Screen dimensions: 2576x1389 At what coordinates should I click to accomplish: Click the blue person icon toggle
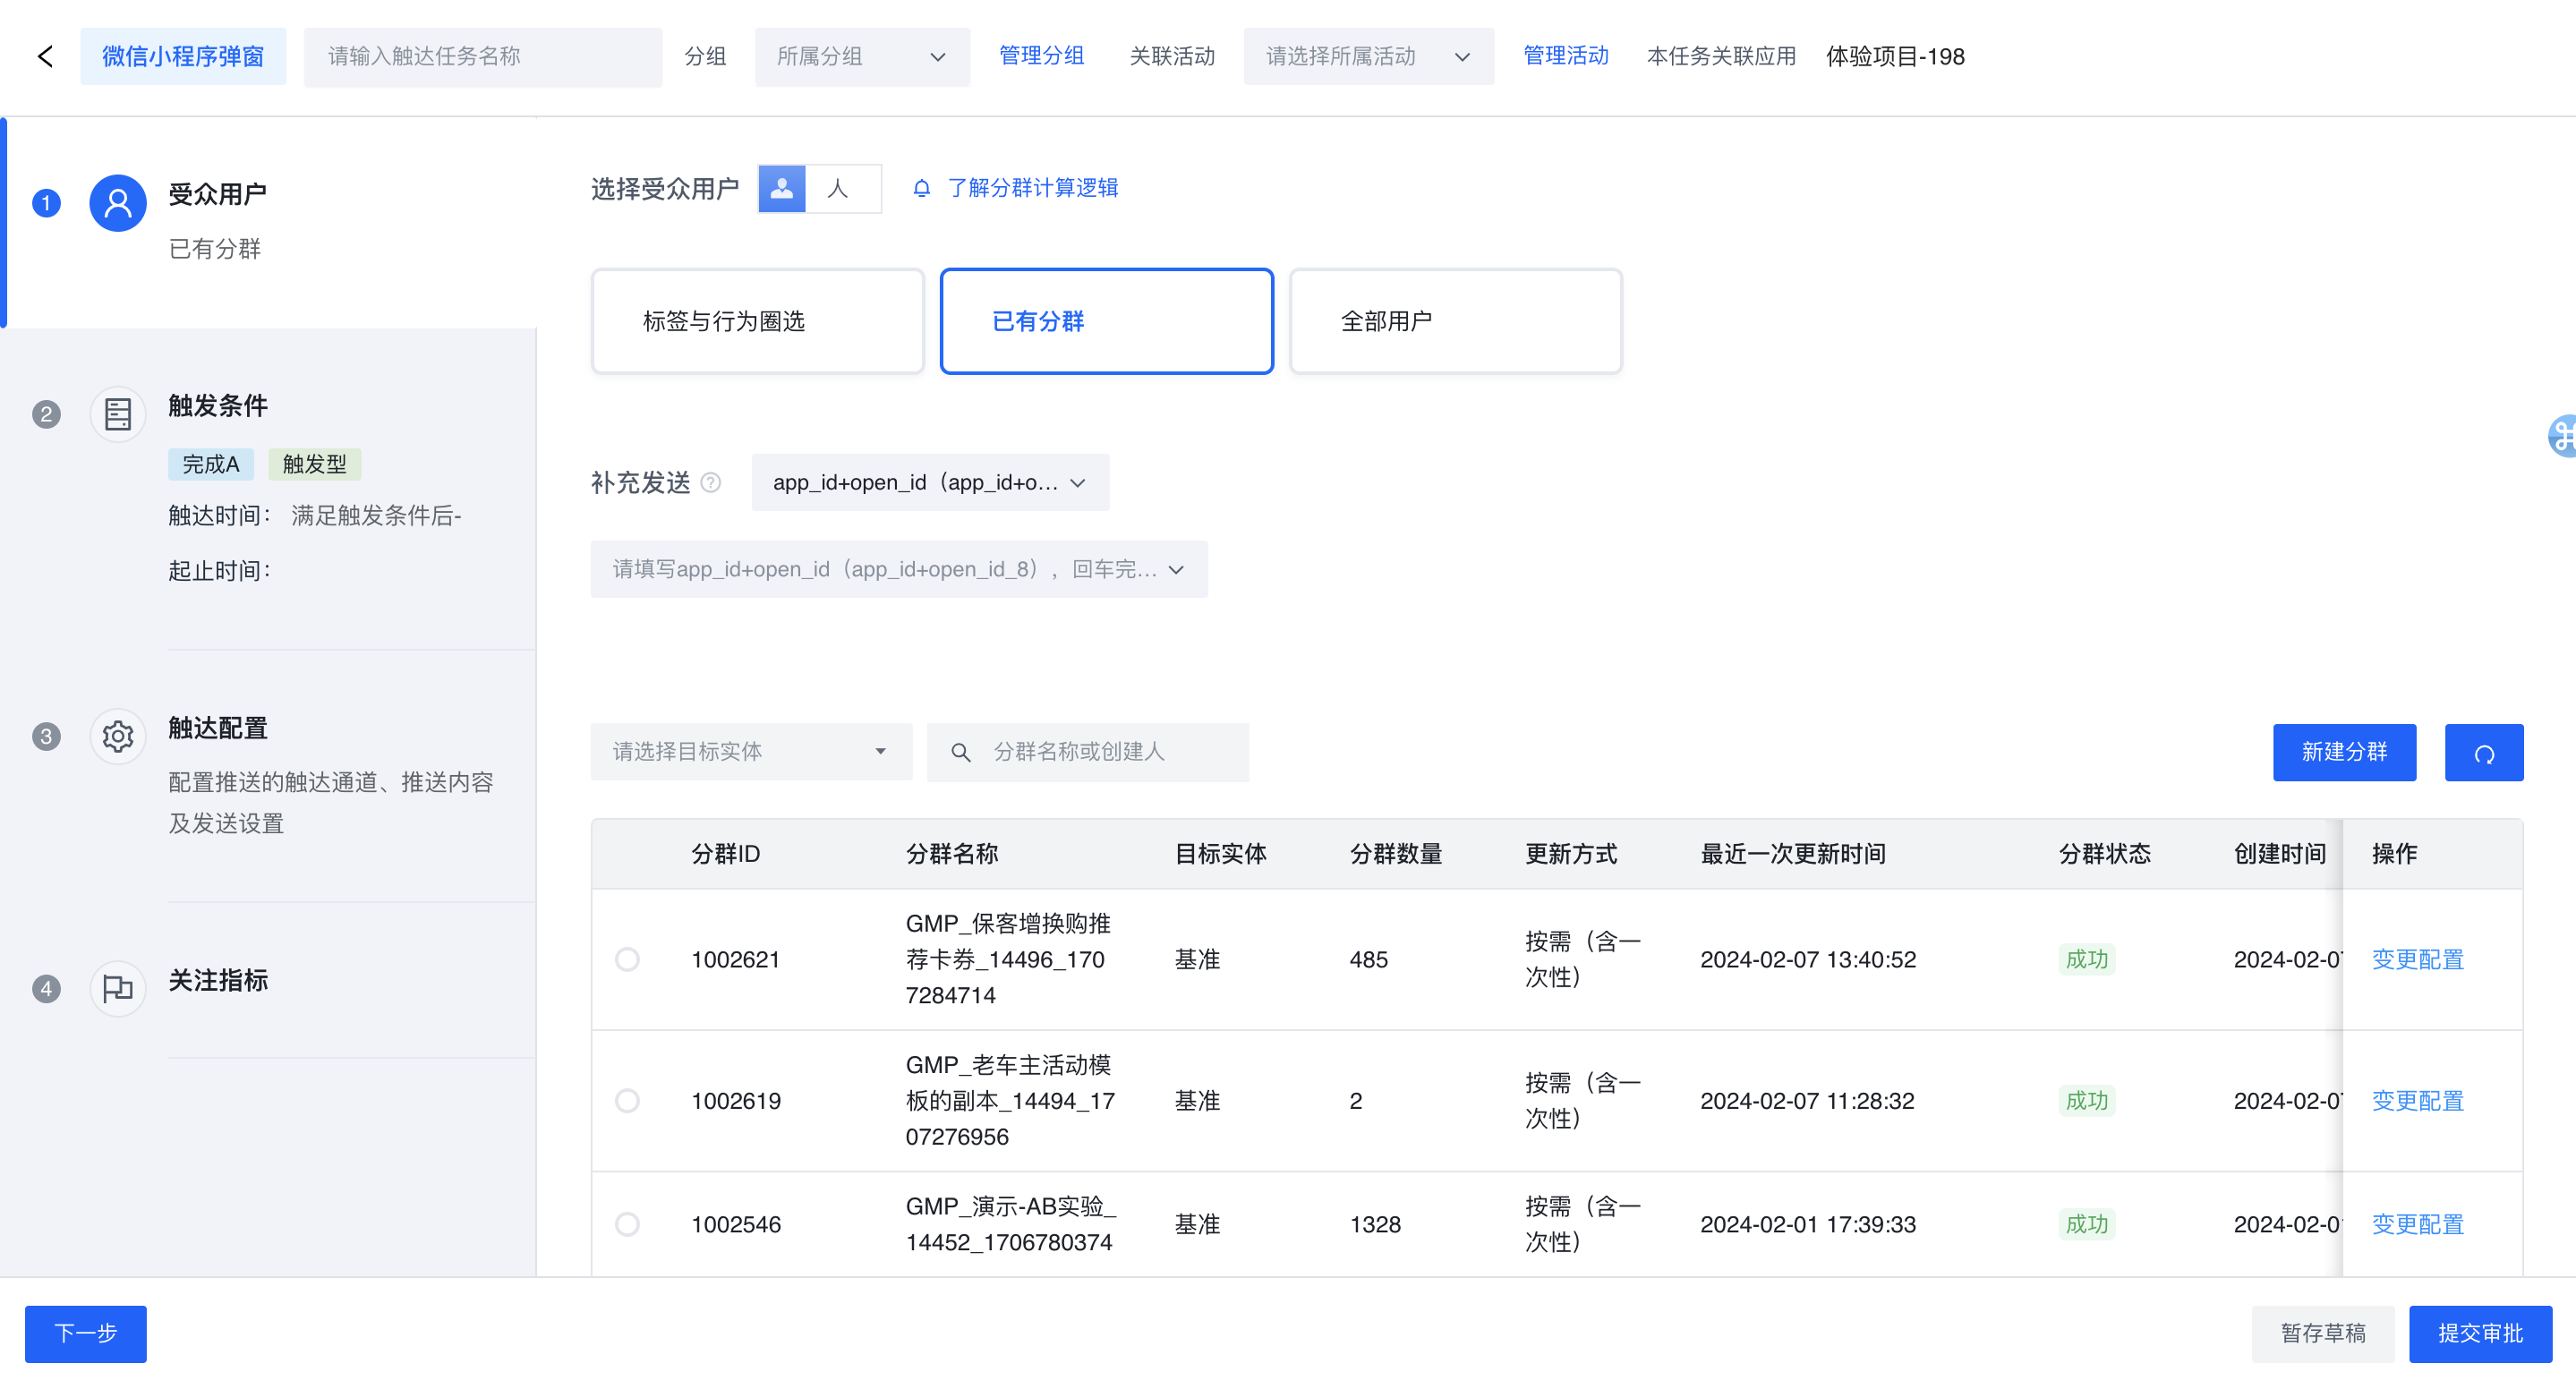click(782, 188)
